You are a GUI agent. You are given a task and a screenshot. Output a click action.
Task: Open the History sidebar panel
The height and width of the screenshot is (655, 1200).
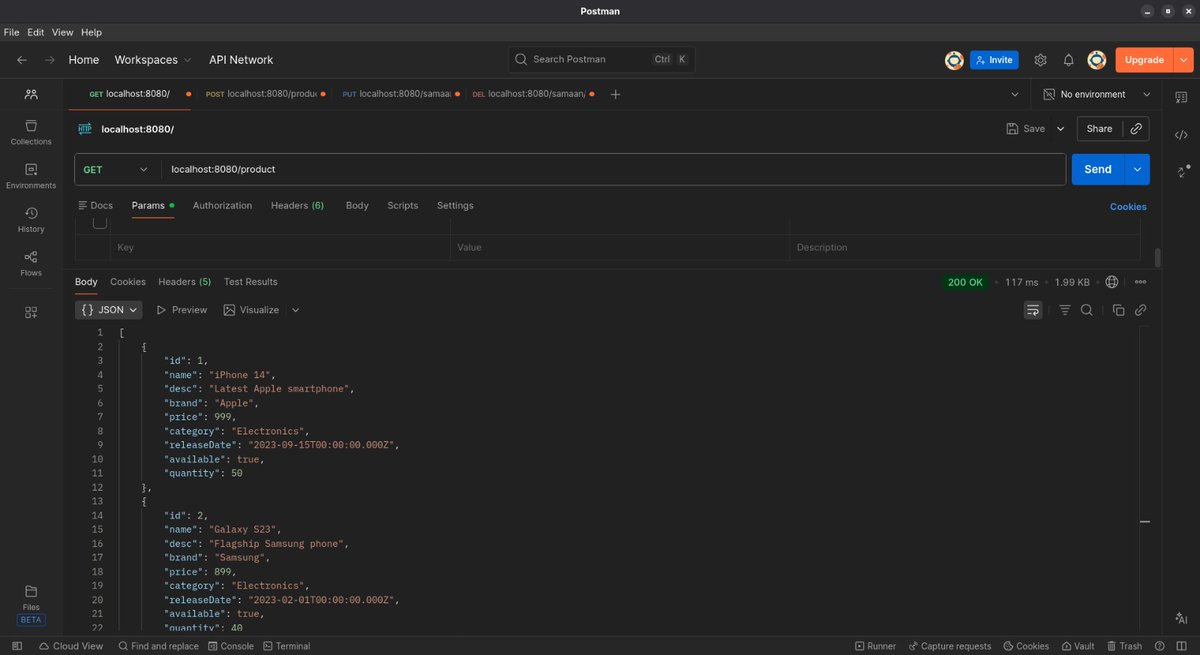[x=31, y=220]
